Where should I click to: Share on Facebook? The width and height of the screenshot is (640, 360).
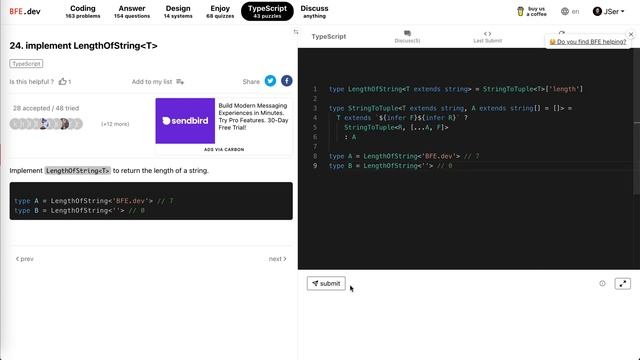(287, 81)
